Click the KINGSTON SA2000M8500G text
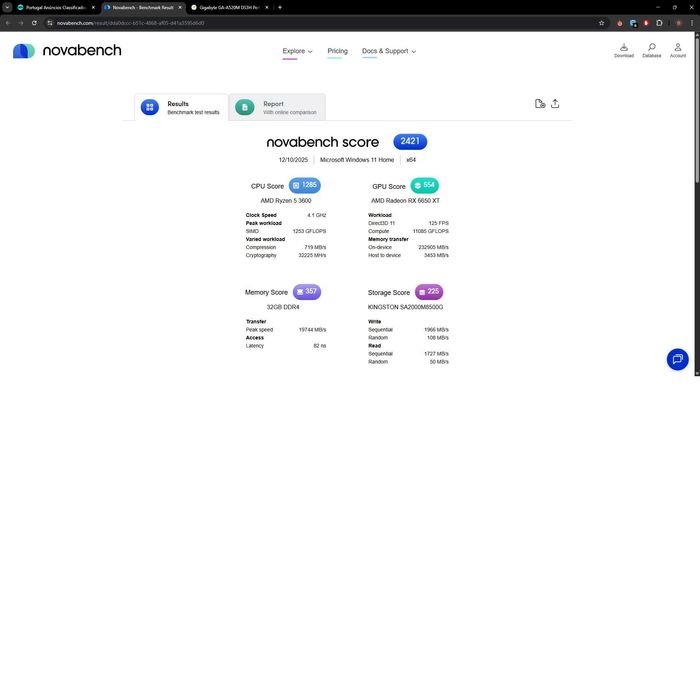 [x=405, y=307]
